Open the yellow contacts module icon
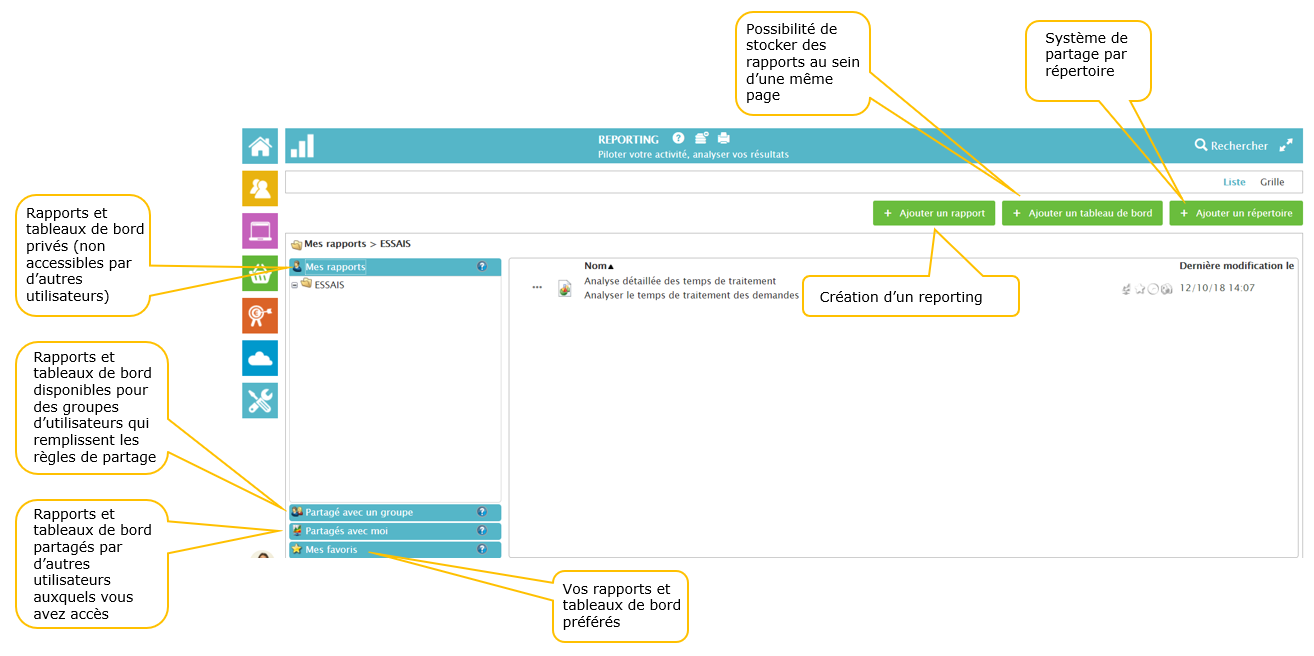Viewport: 1314px width, 656px height. click(260, 188)
